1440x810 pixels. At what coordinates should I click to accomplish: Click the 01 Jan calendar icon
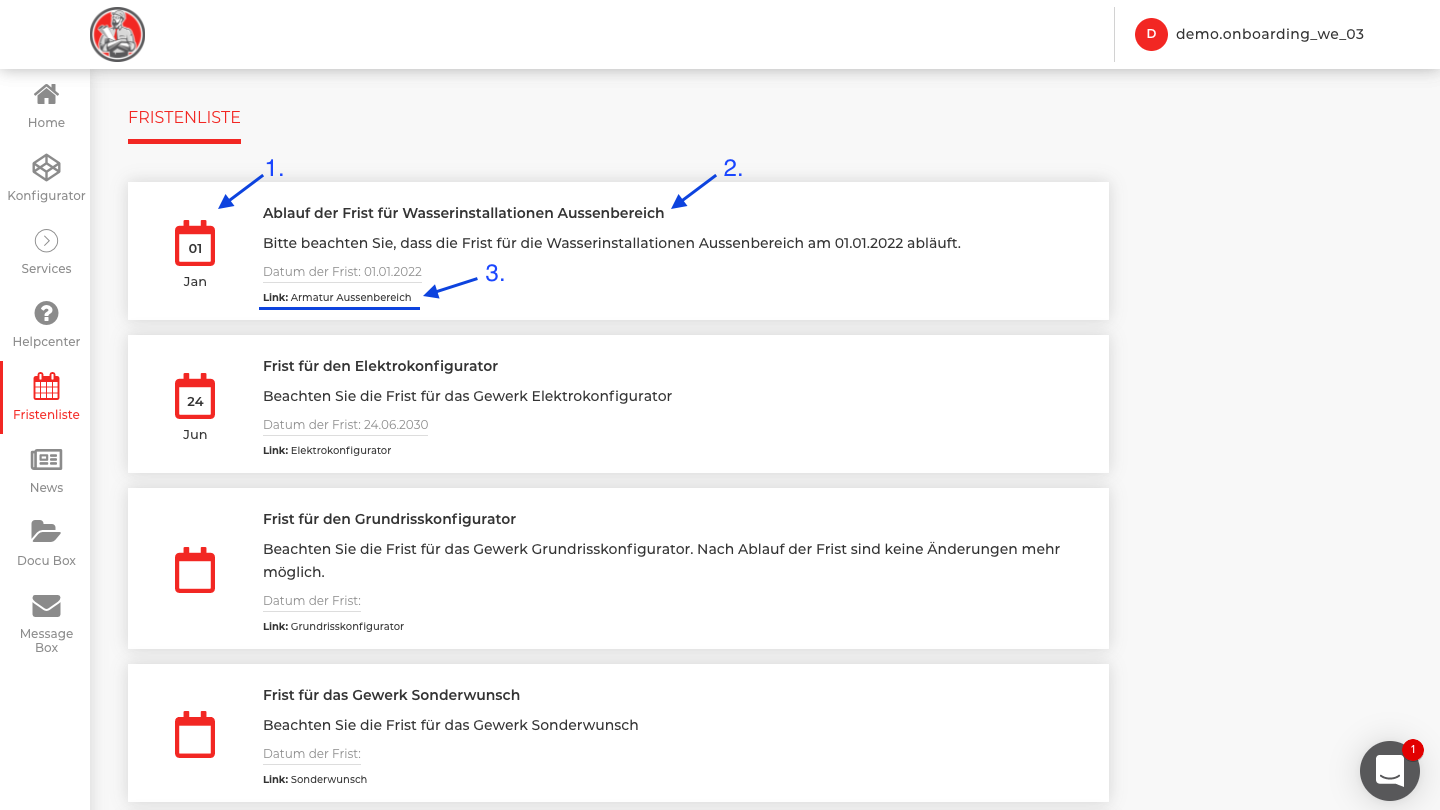click(195, 244)
